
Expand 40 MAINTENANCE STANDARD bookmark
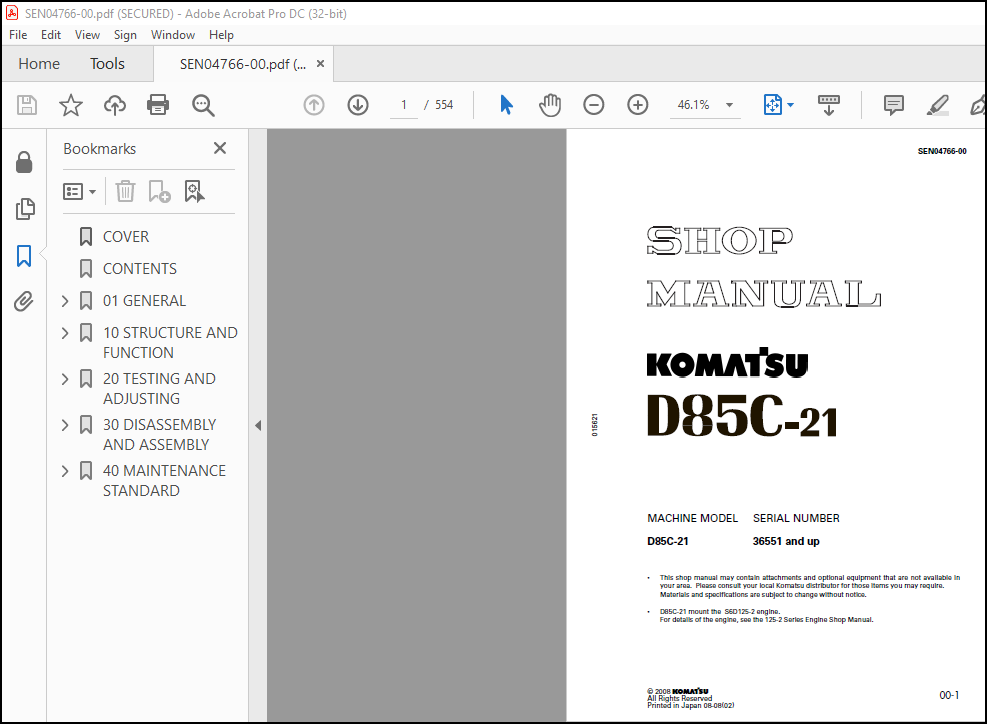coord(65,471)
